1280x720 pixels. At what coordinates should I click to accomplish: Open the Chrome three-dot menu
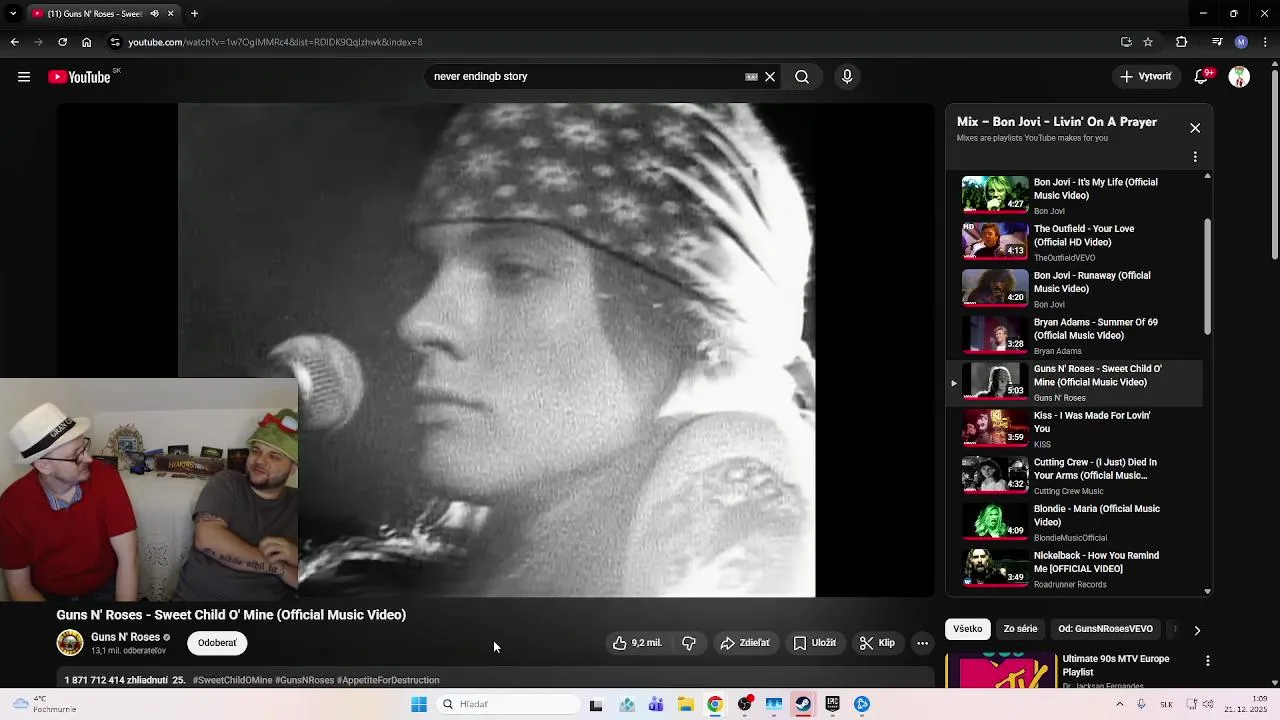point(1266,42)
